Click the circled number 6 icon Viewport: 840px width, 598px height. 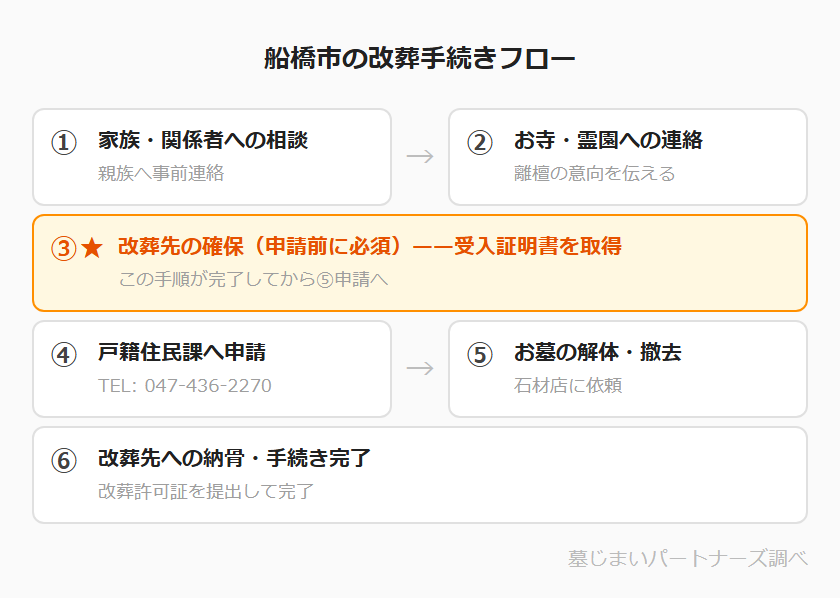64,460
